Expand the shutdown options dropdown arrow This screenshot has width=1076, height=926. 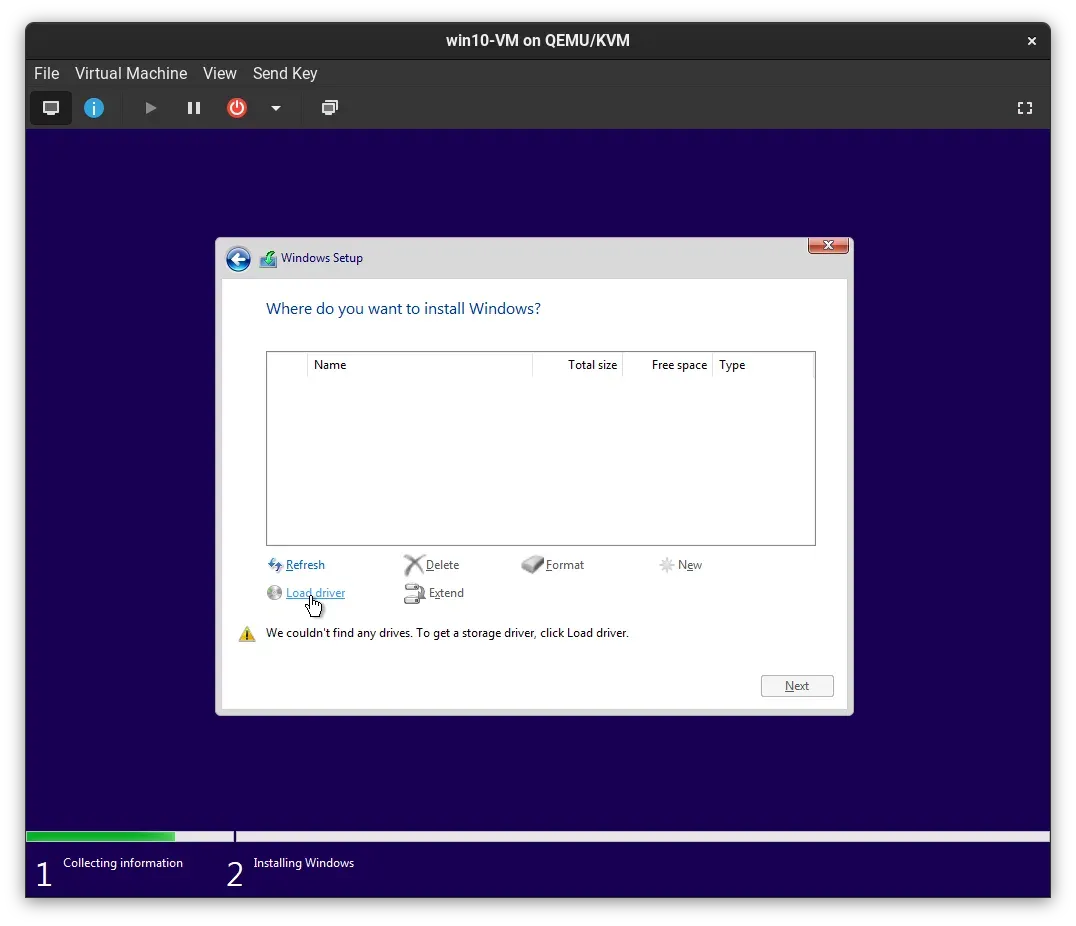276,108
